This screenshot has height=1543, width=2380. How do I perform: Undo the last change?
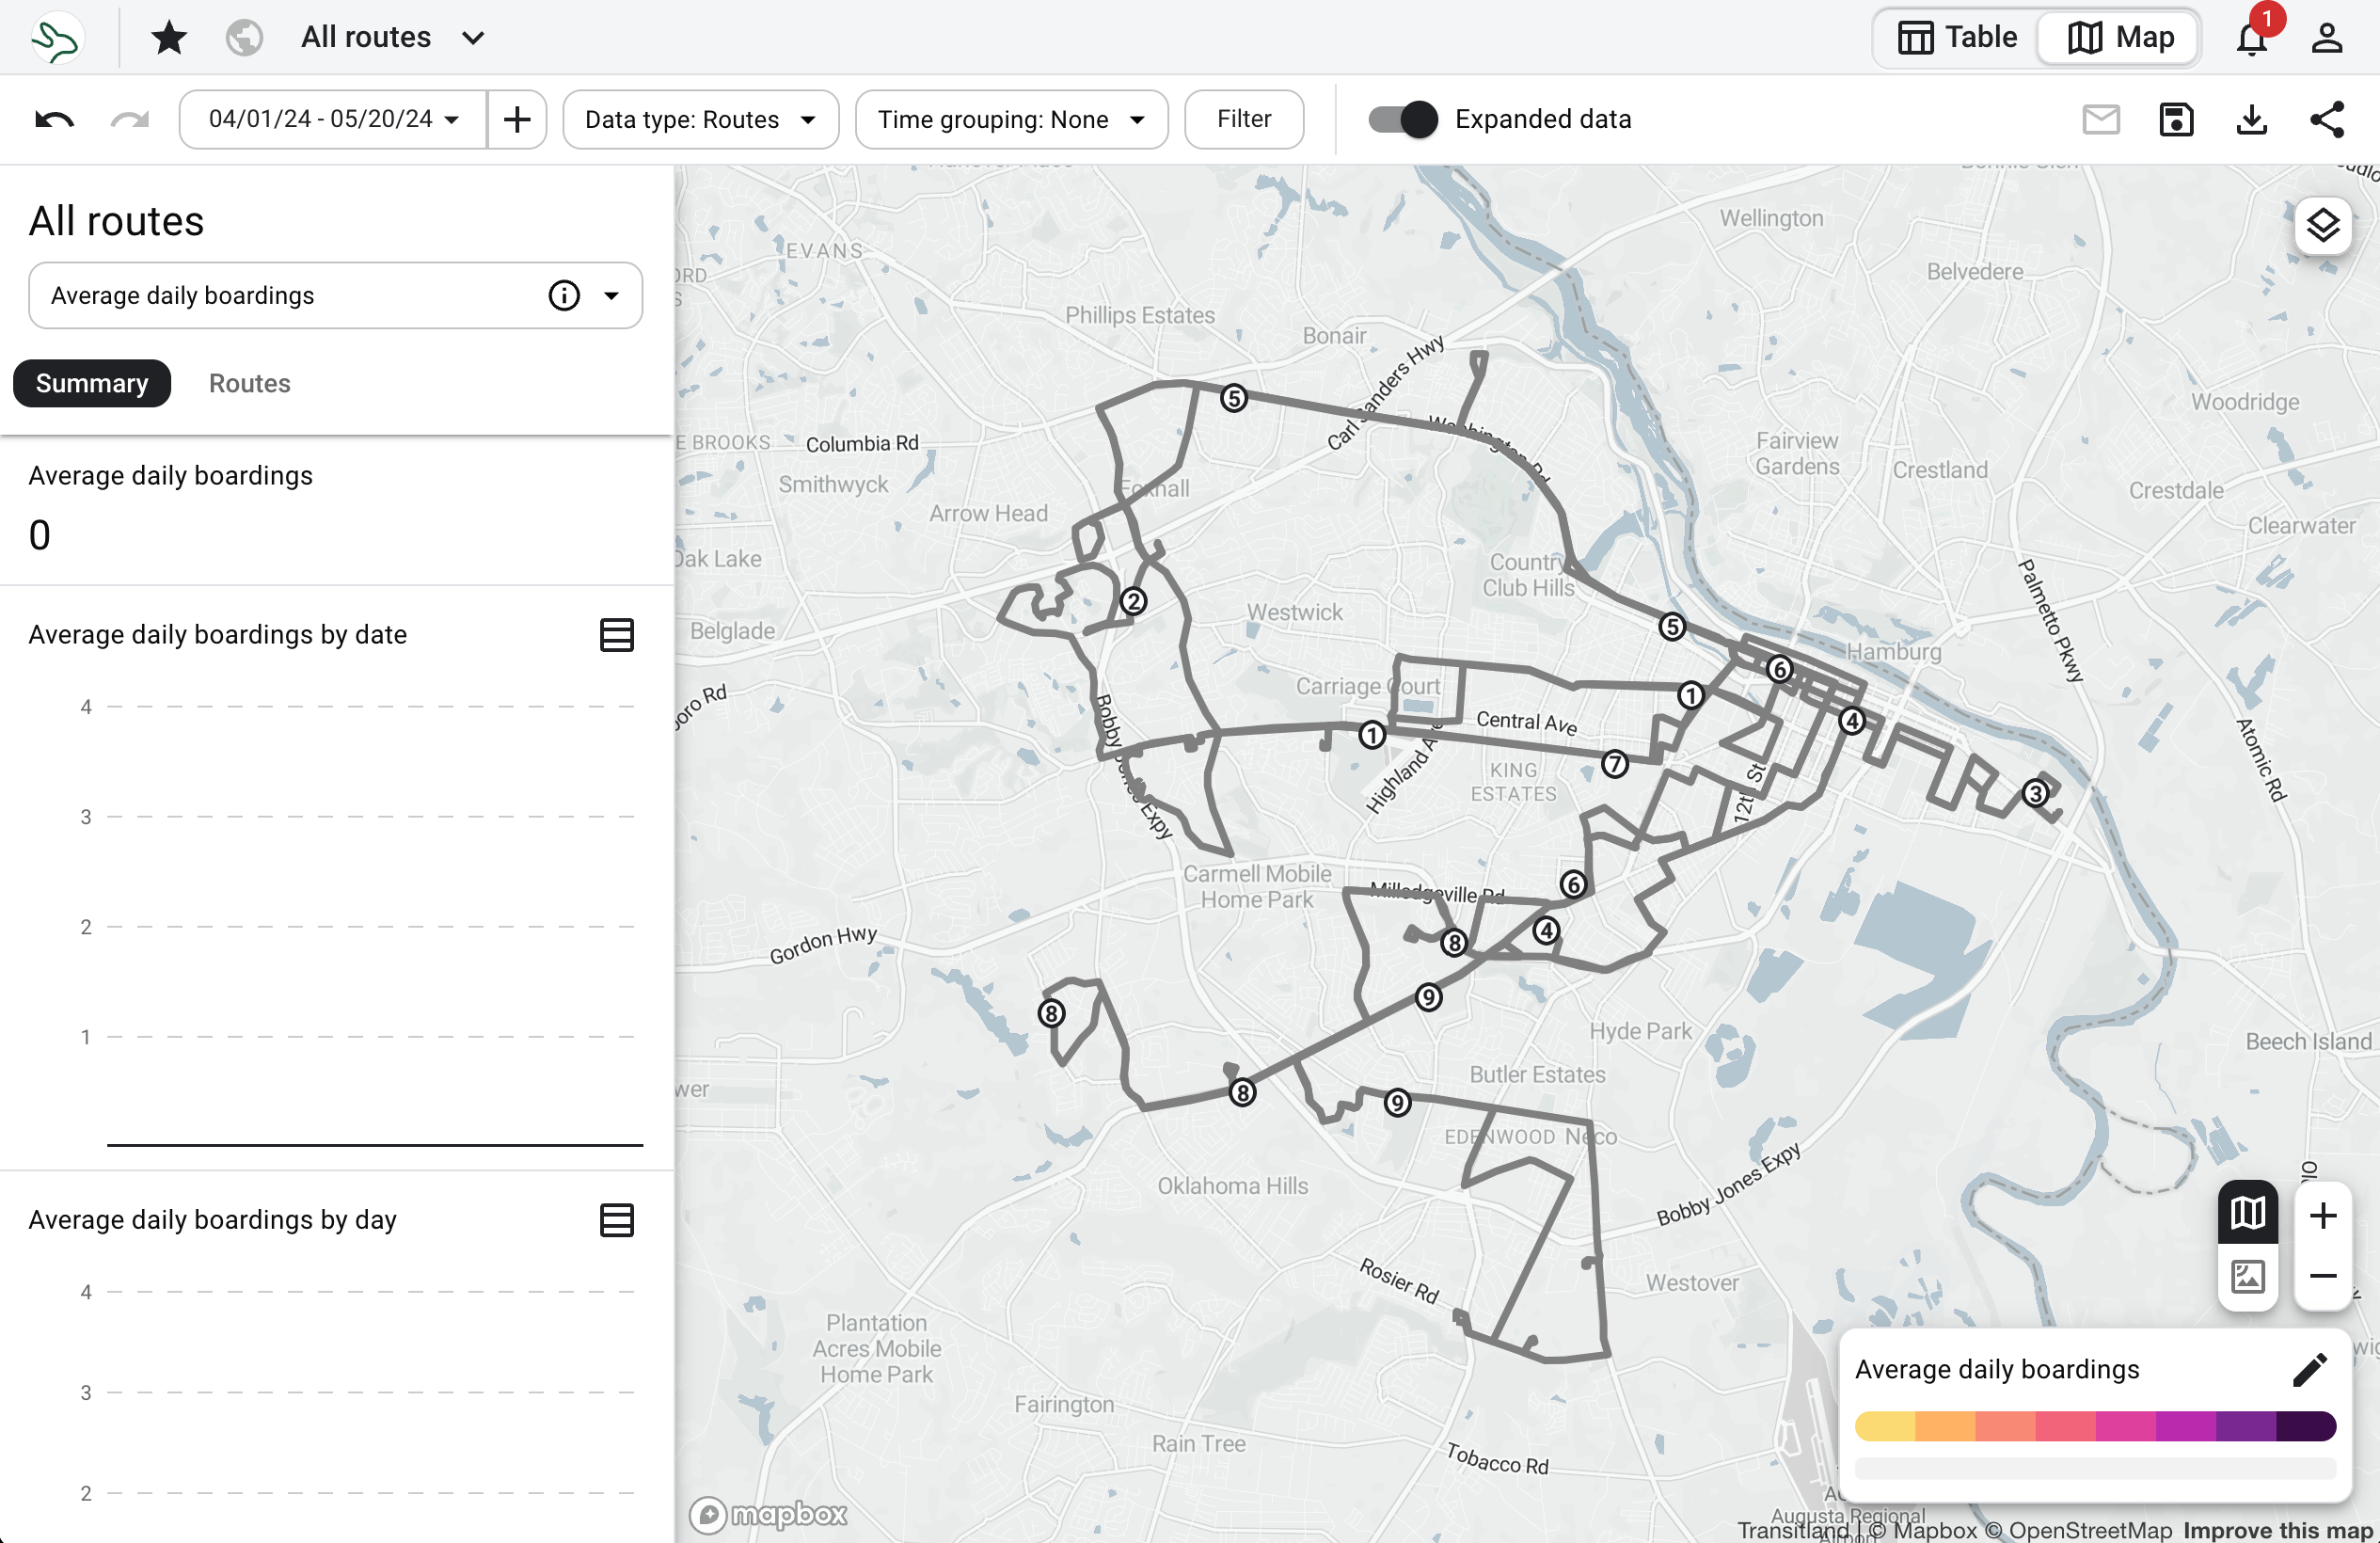[54, 119]
